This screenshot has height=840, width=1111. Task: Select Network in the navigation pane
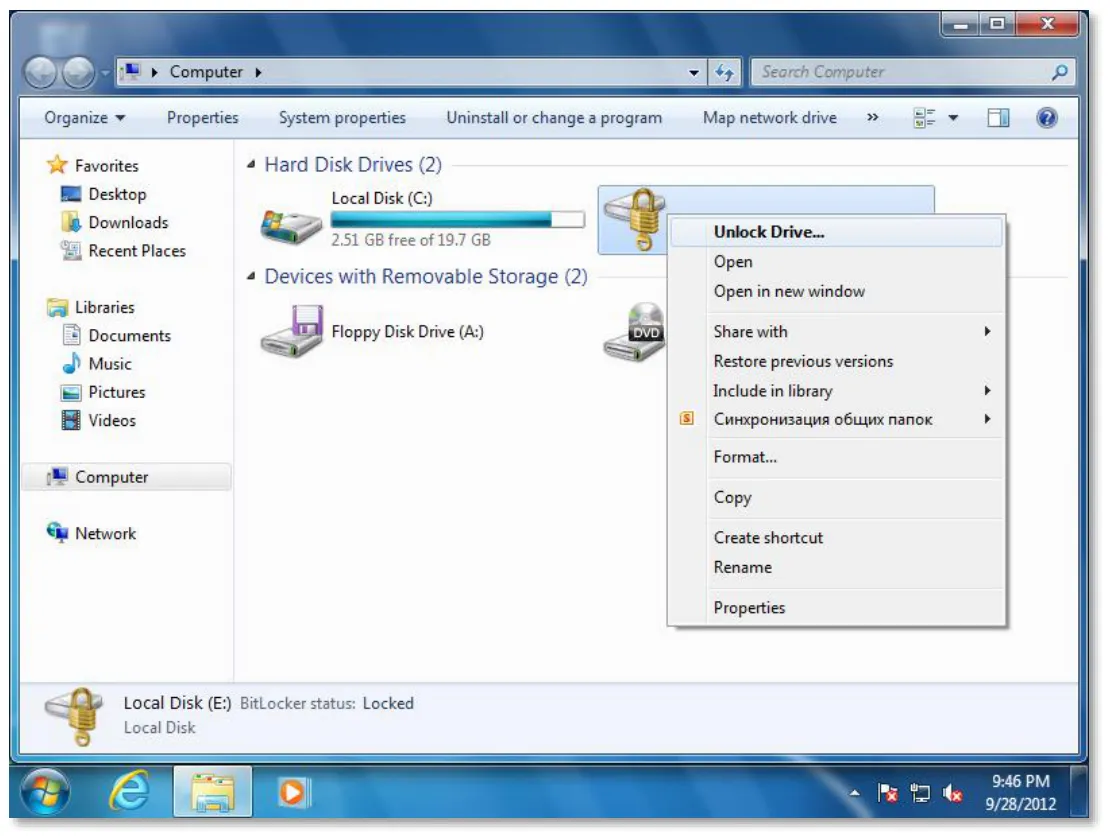[106, 534]
